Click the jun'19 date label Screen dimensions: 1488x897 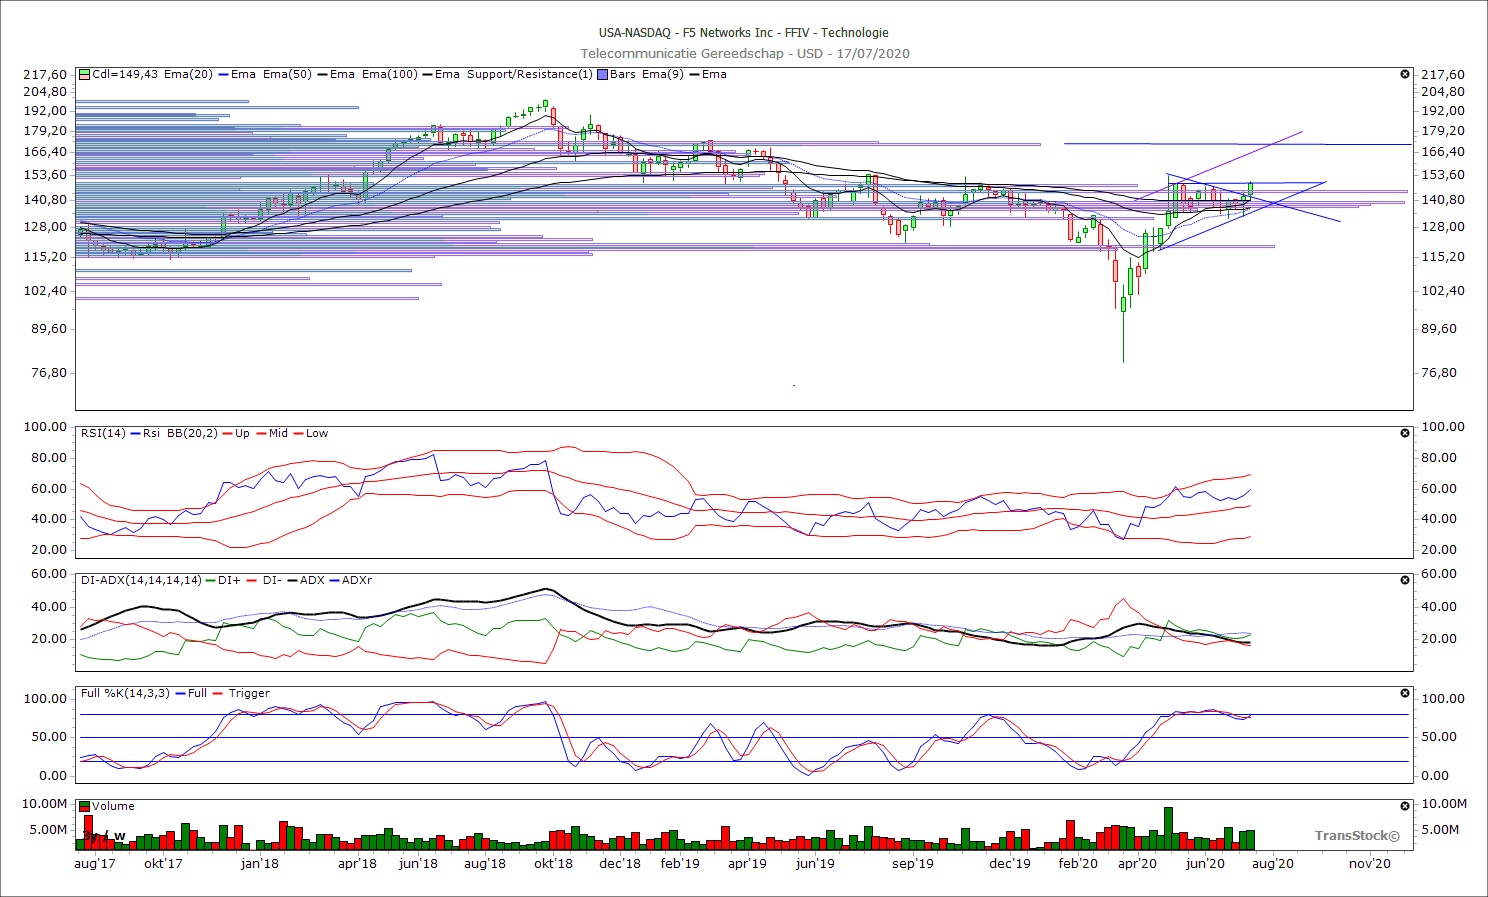pos(815,864)
